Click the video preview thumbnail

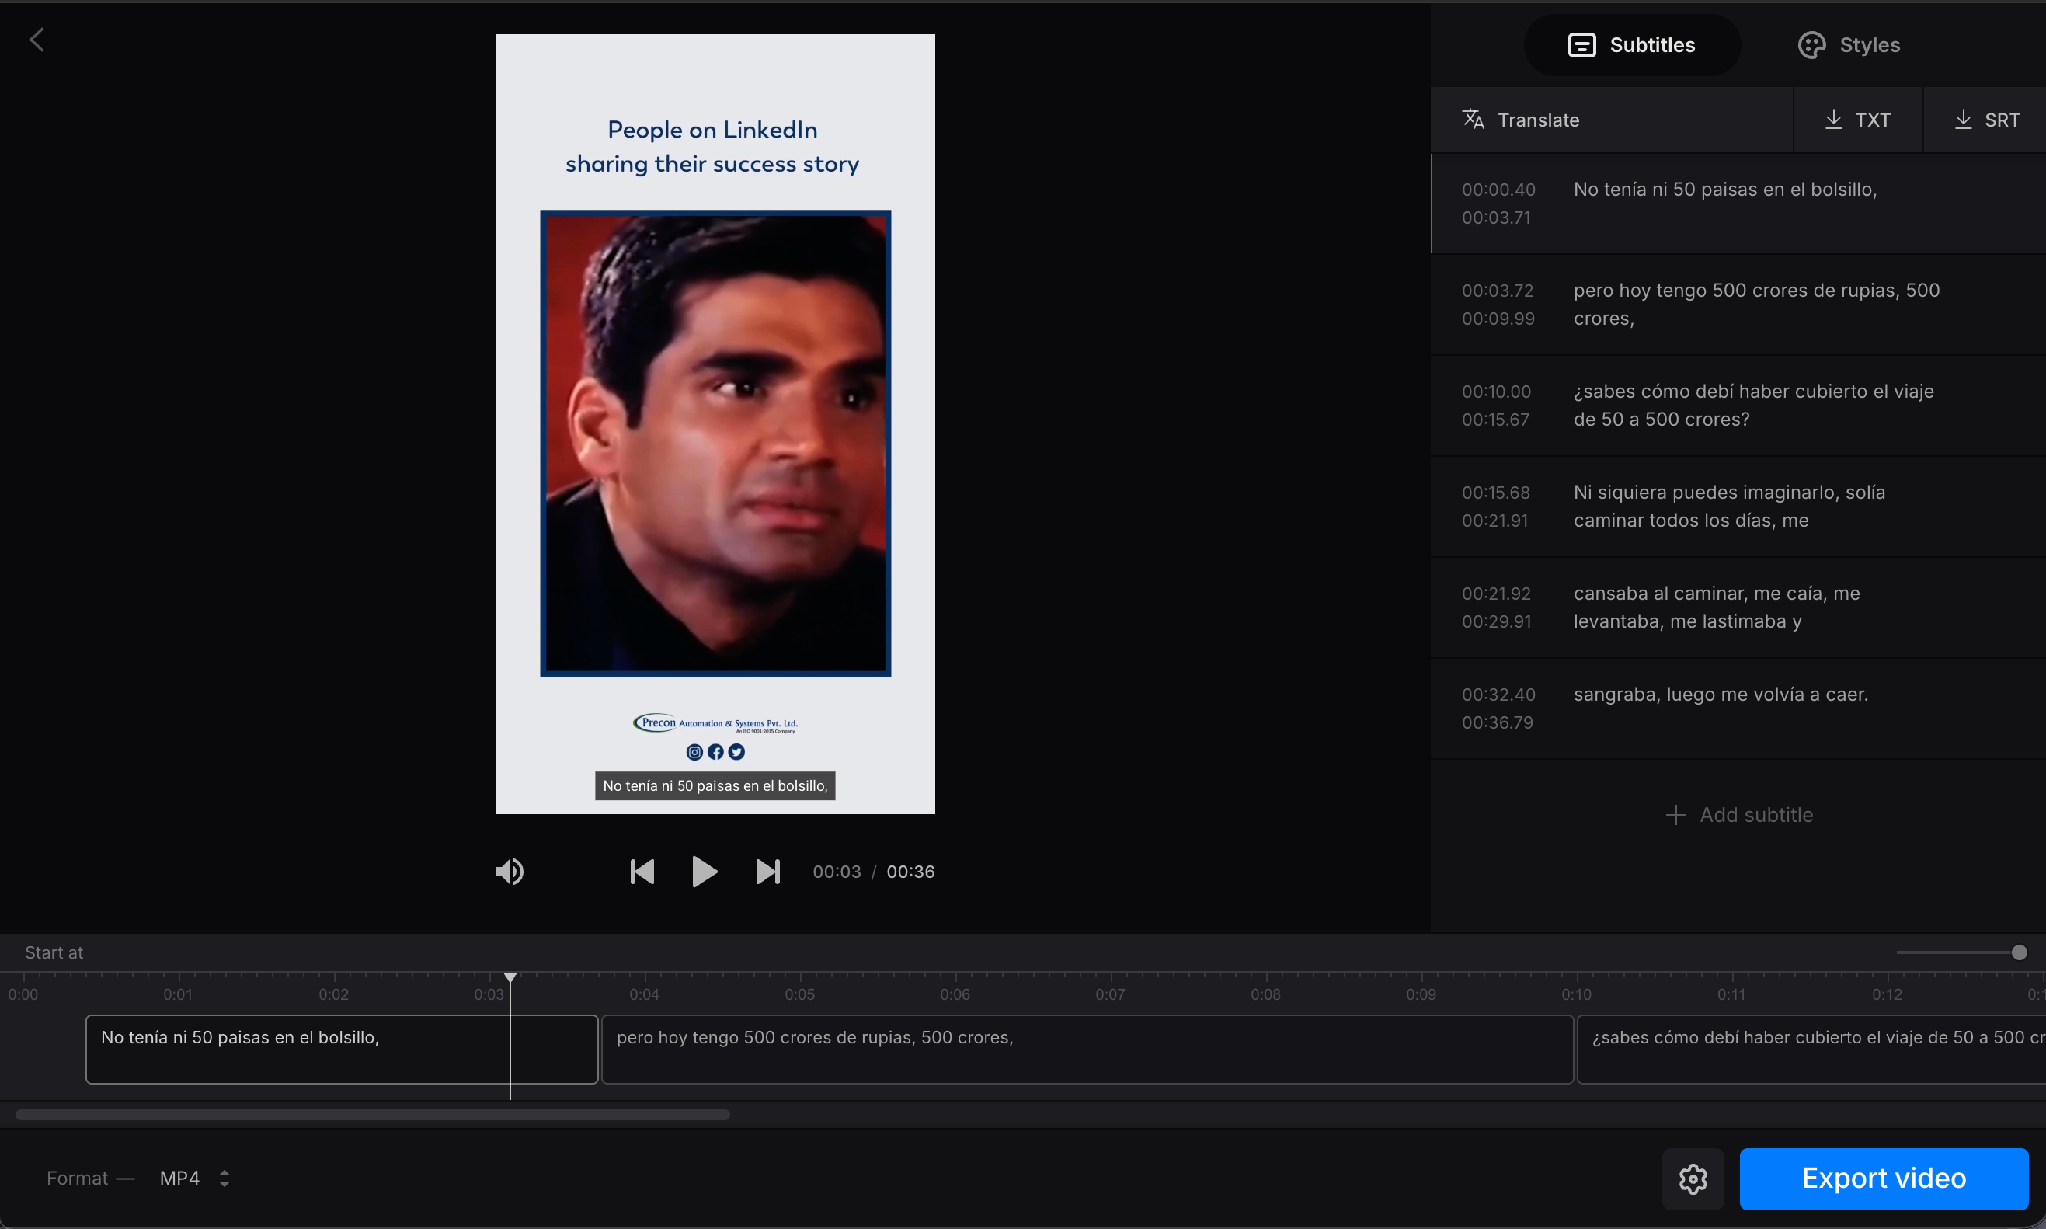pos(715,424)
